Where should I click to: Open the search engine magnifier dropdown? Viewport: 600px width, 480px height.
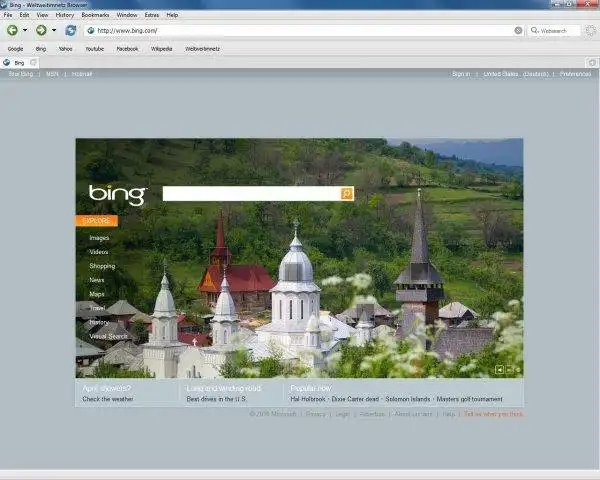[x=535, y=30]
